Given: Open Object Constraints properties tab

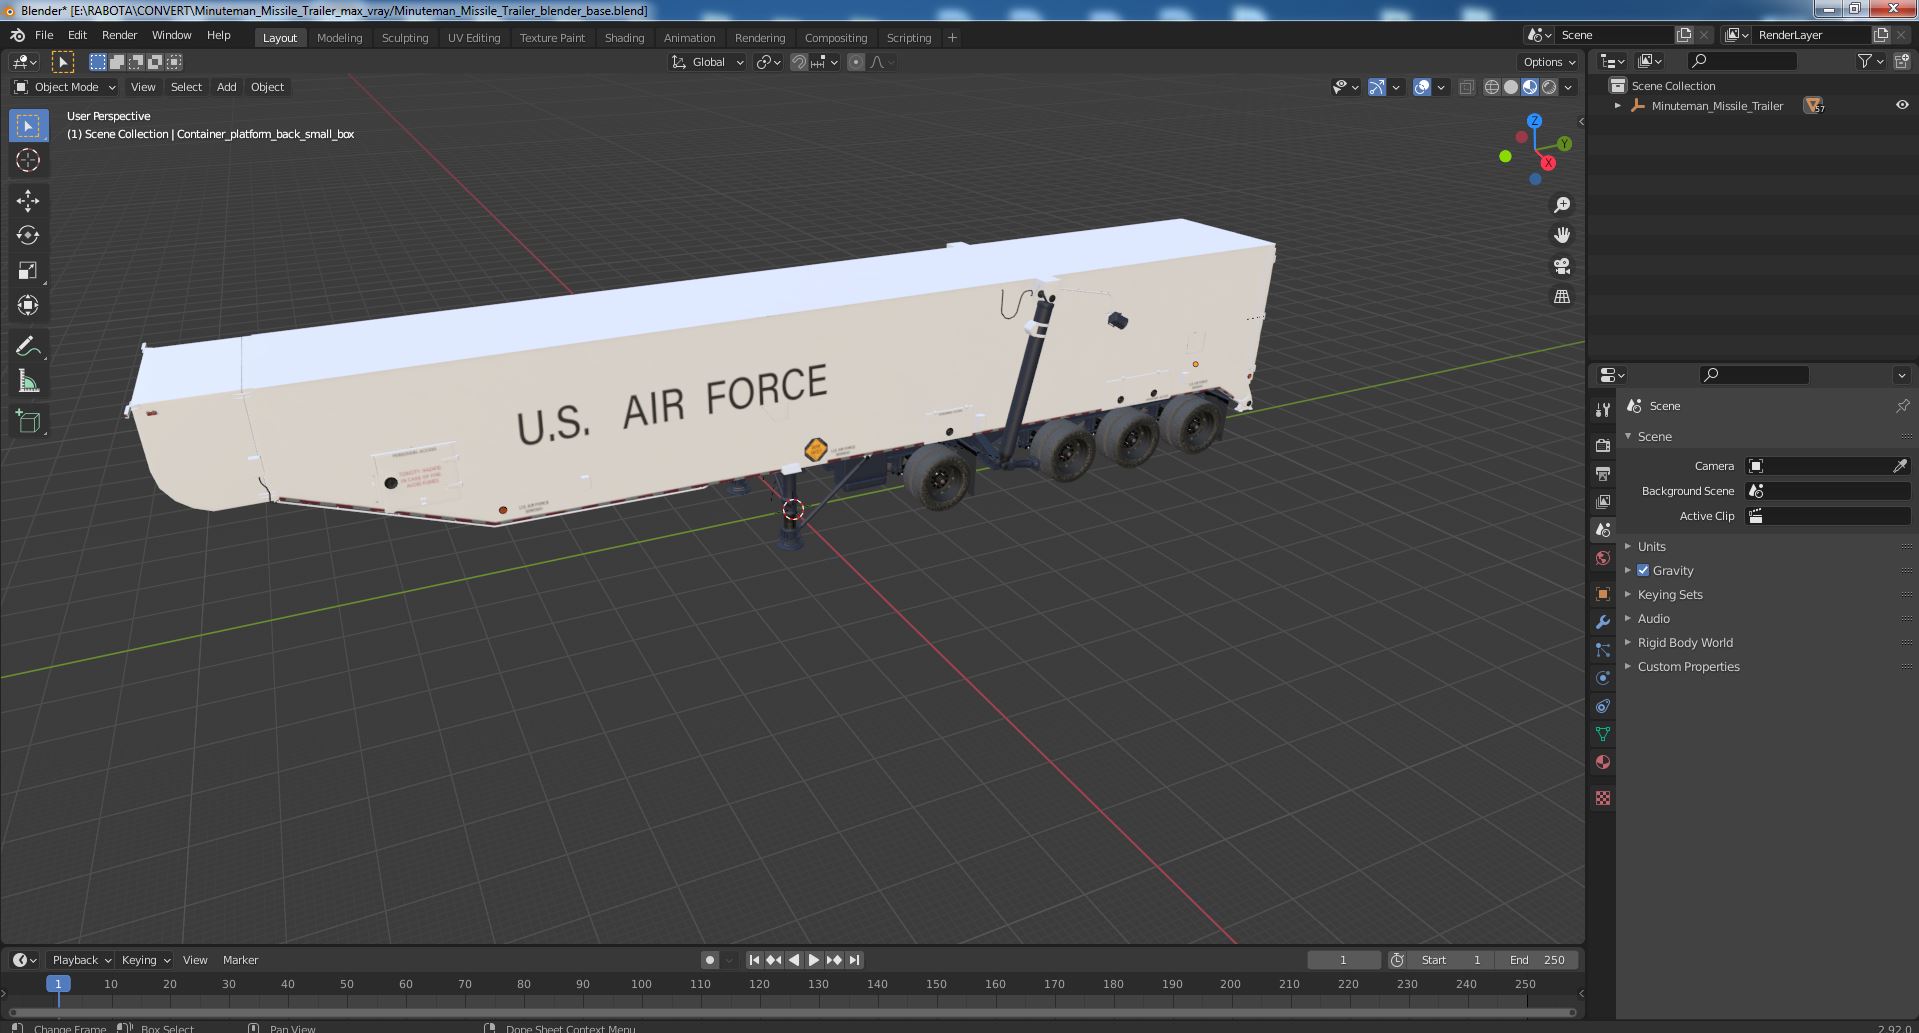Looking at the screenshot, I should tap(1603, 706).
